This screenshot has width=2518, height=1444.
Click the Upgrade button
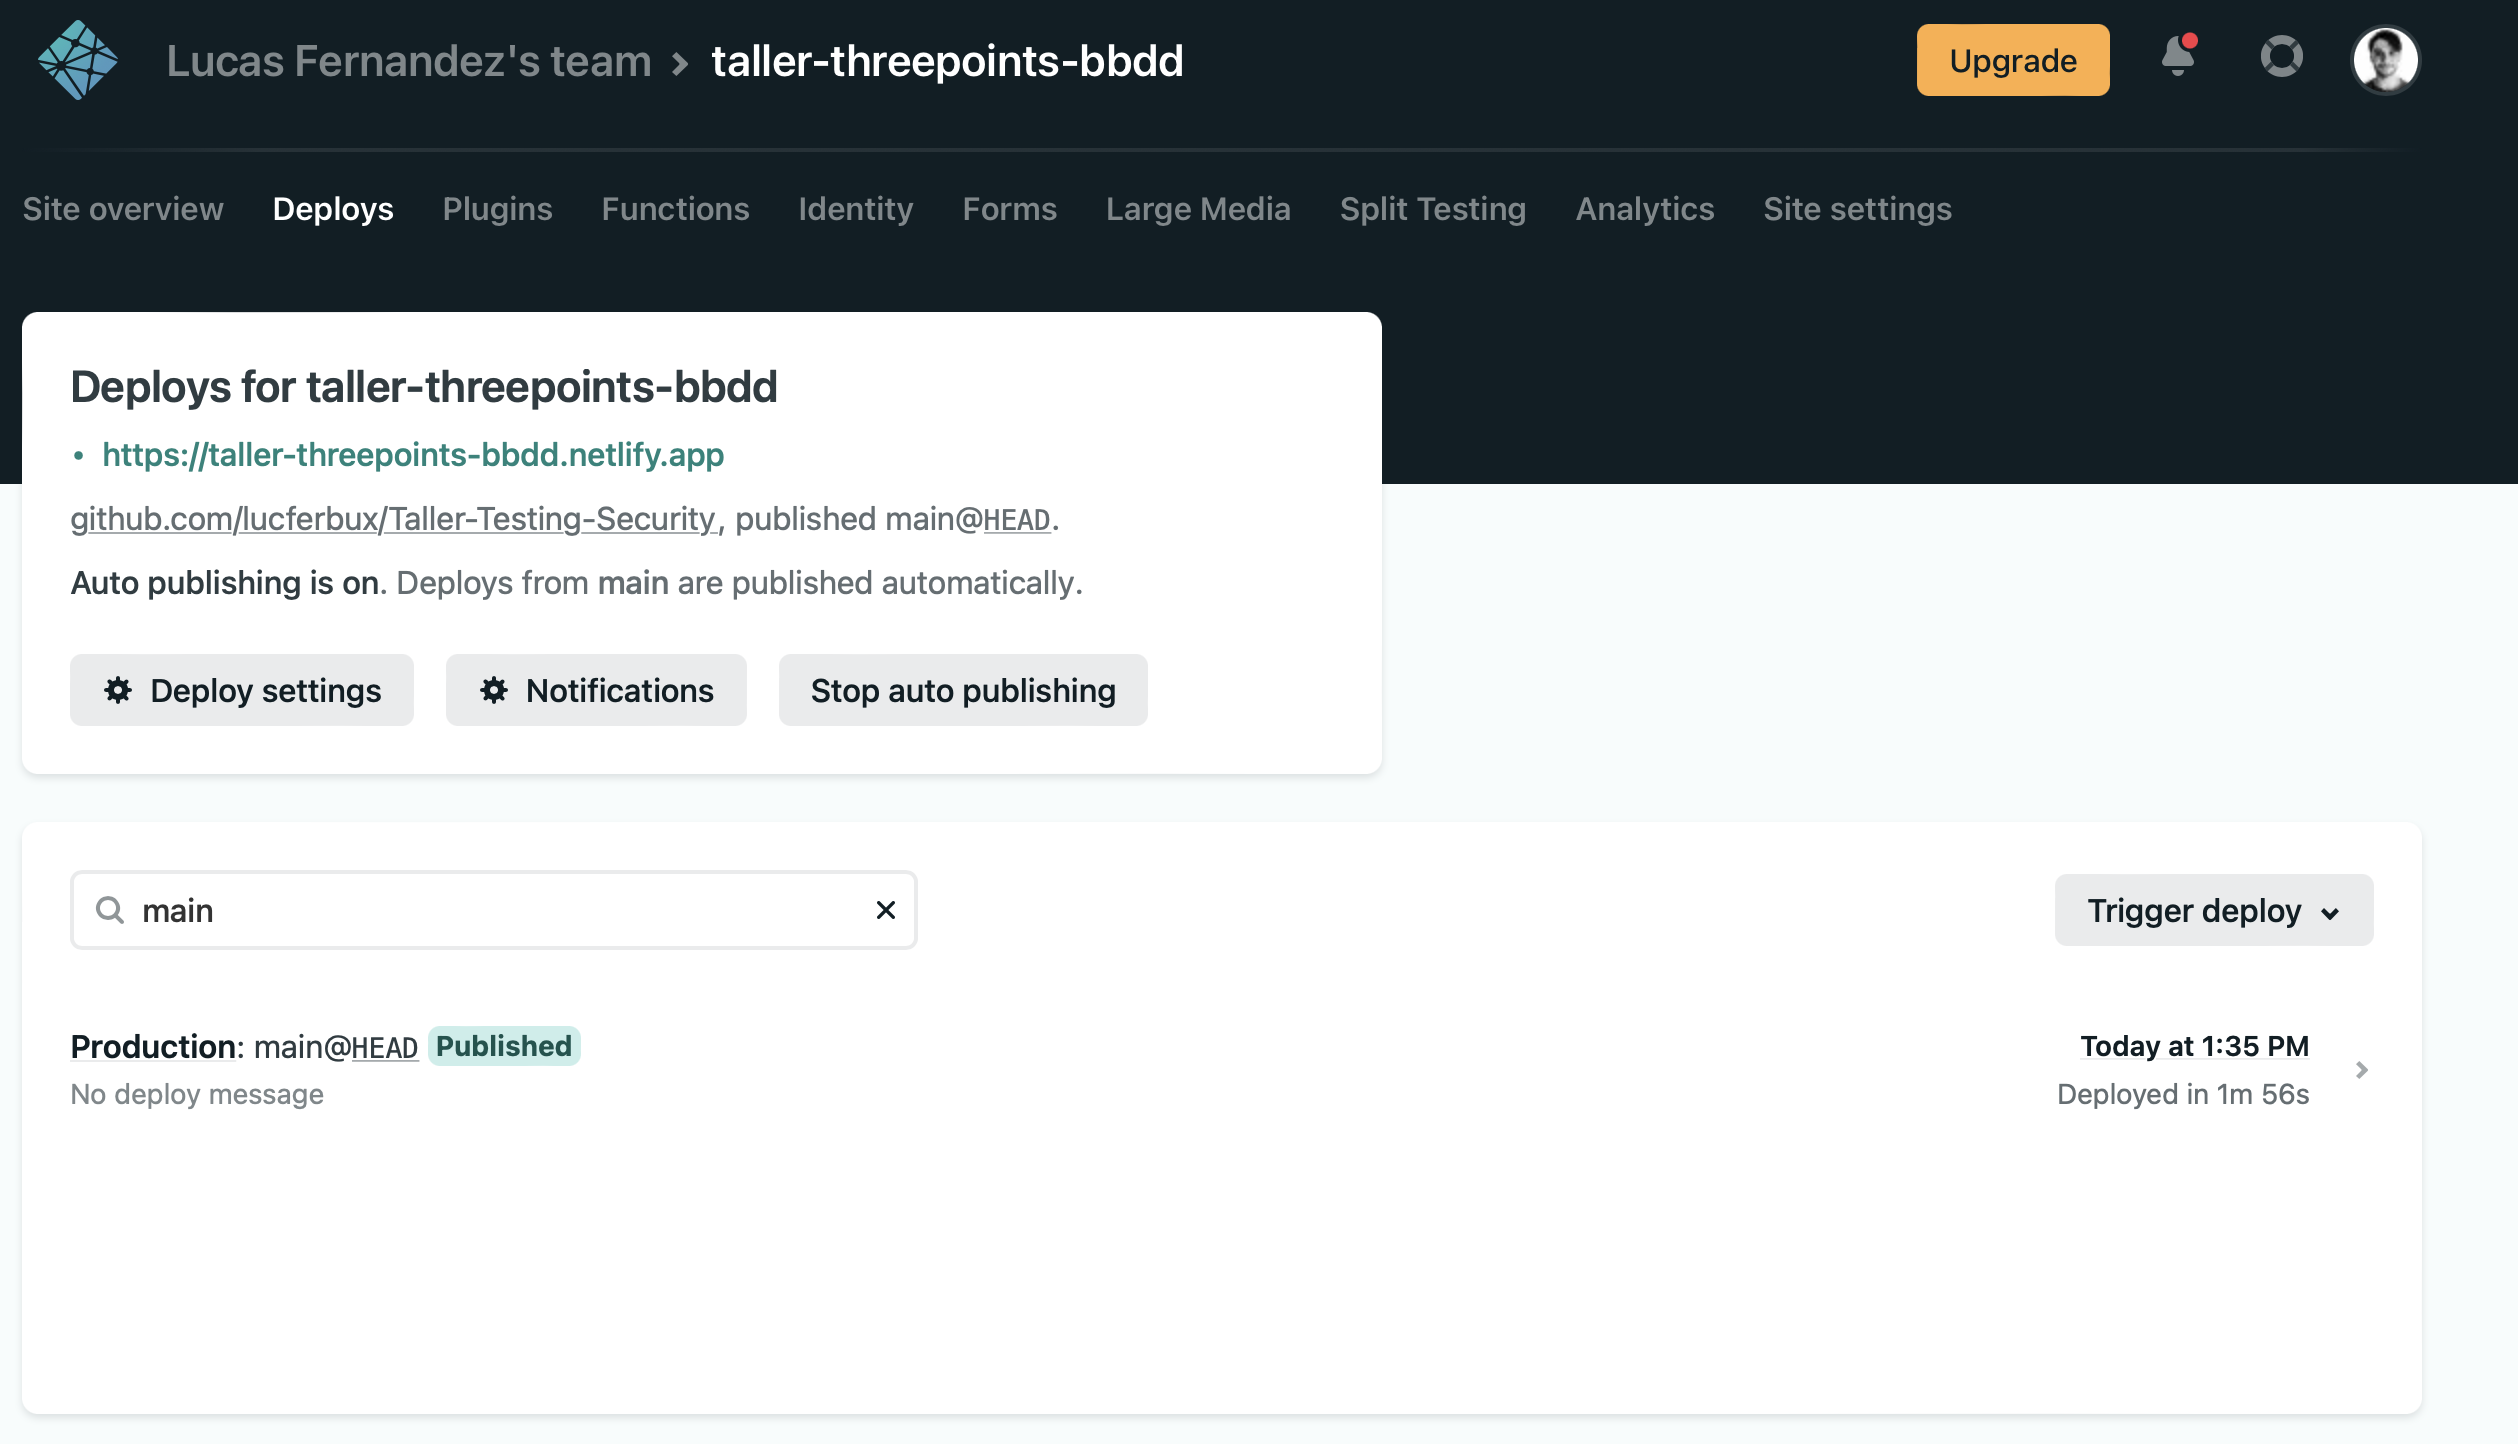(2012, 61)
